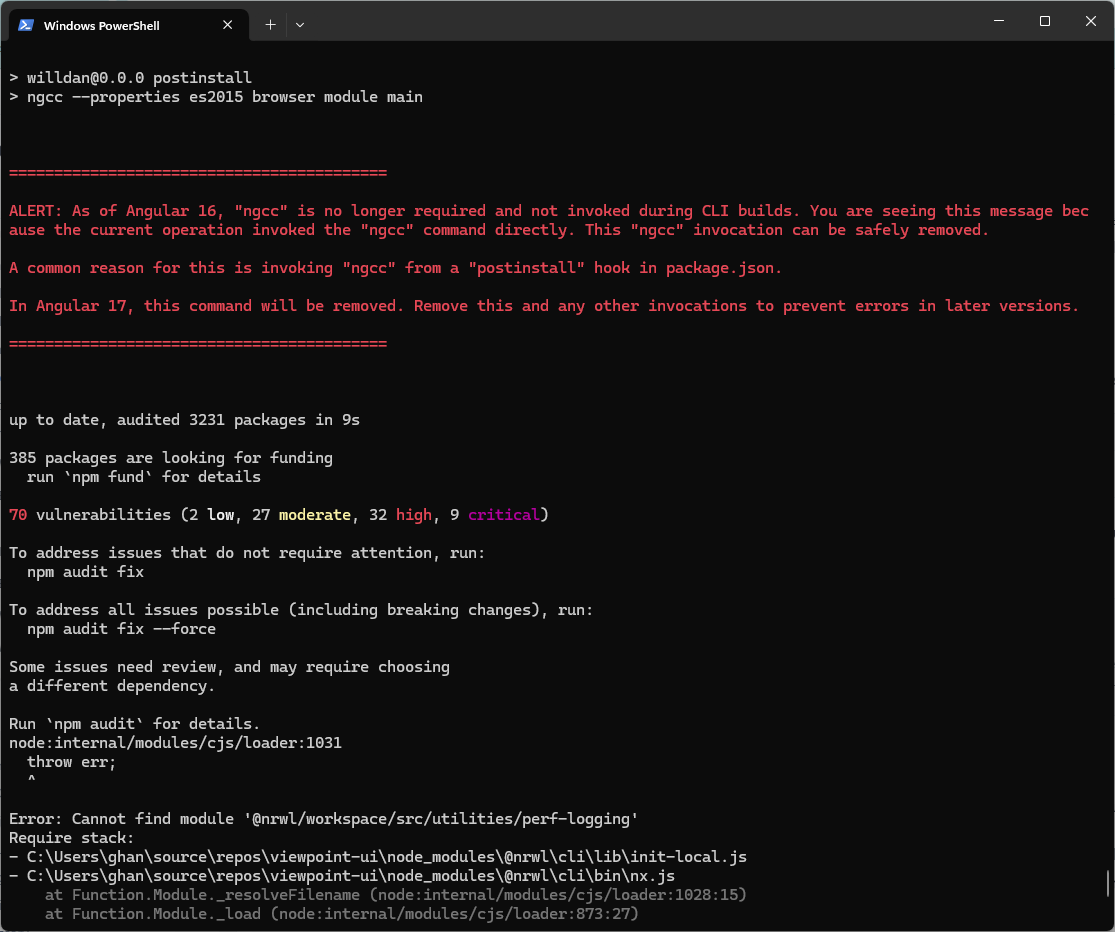The width and height of the screenshot is (1115, 932).
Task: Click the 'In Angular 17, this command' line
Action: coord(544,306)
